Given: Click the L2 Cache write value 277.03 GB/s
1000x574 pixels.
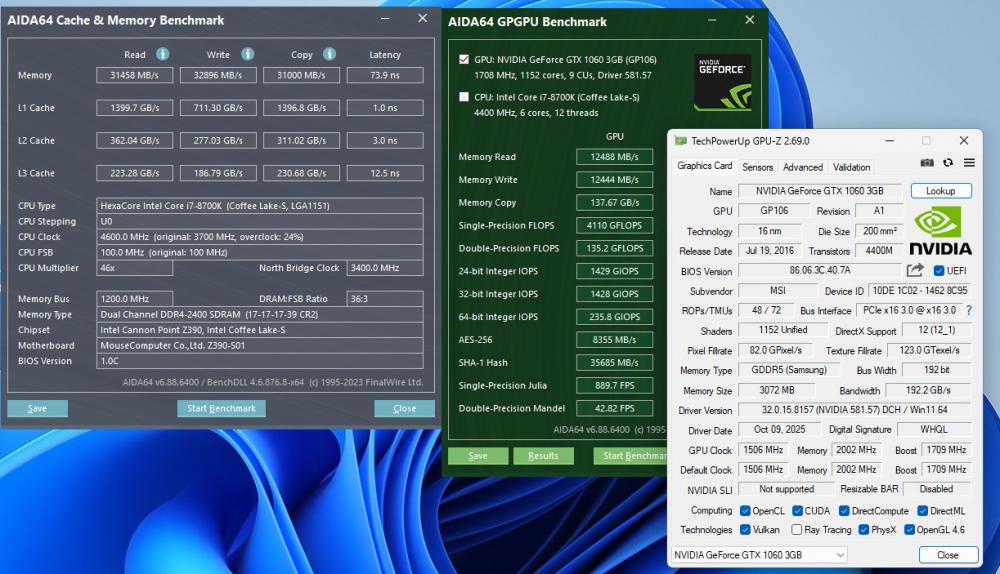Looking at the screenshot, I should [x=218, y=140].
